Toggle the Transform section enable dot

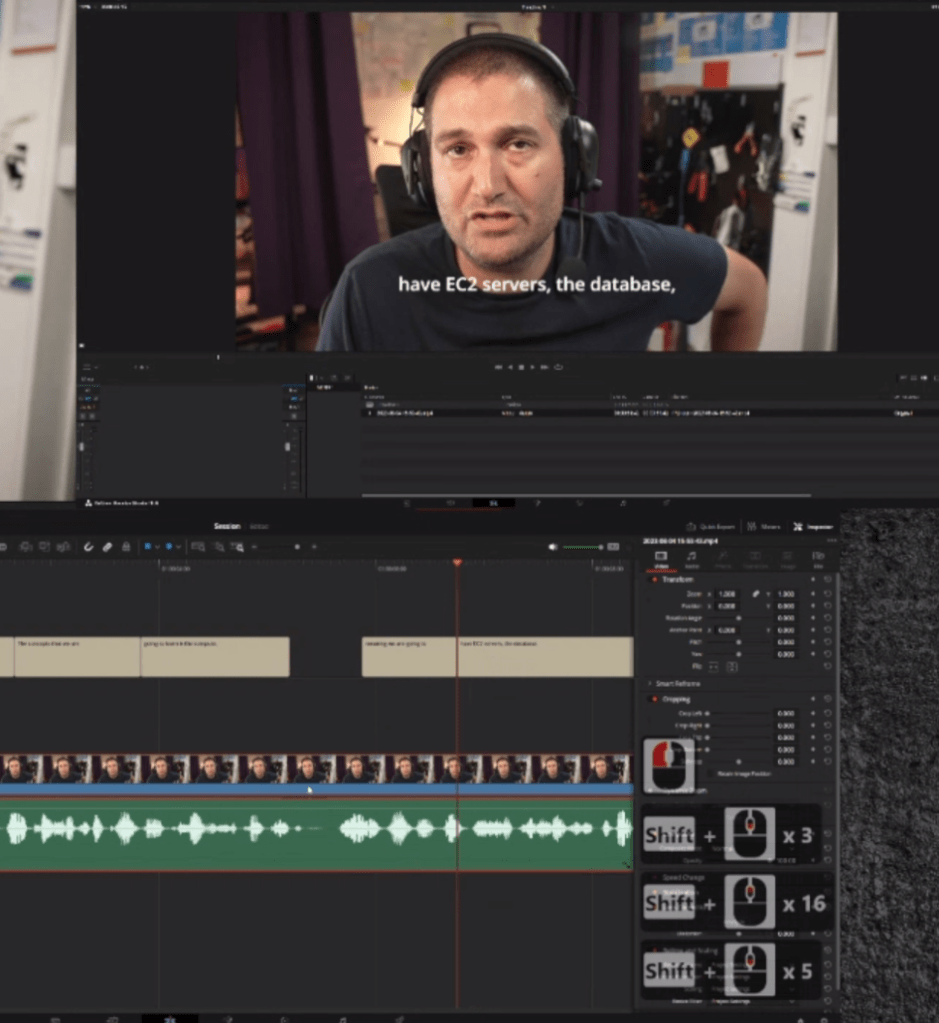click(654, 579)
